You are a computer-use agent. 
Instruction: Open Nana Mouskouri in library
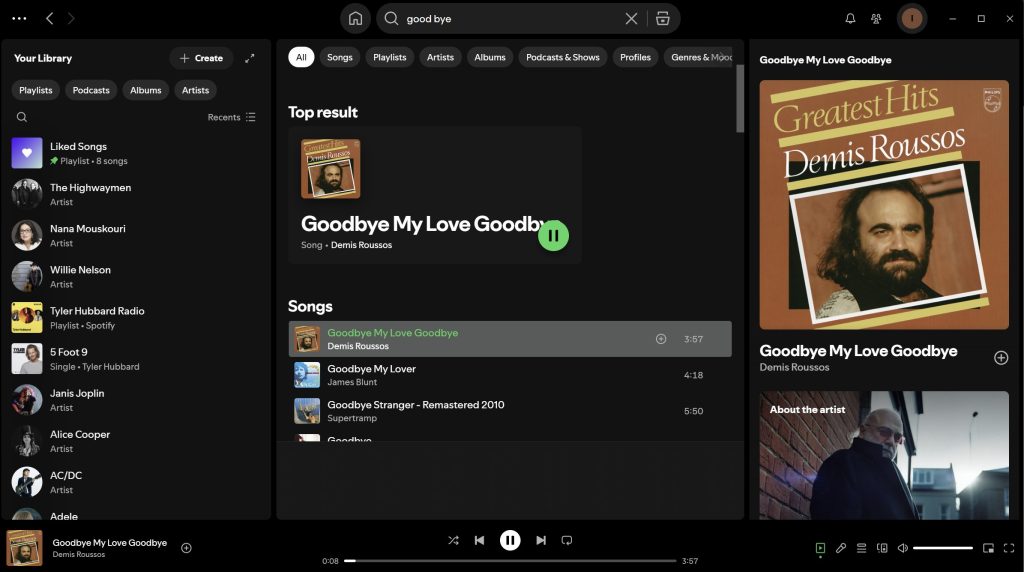click(136, 235)
